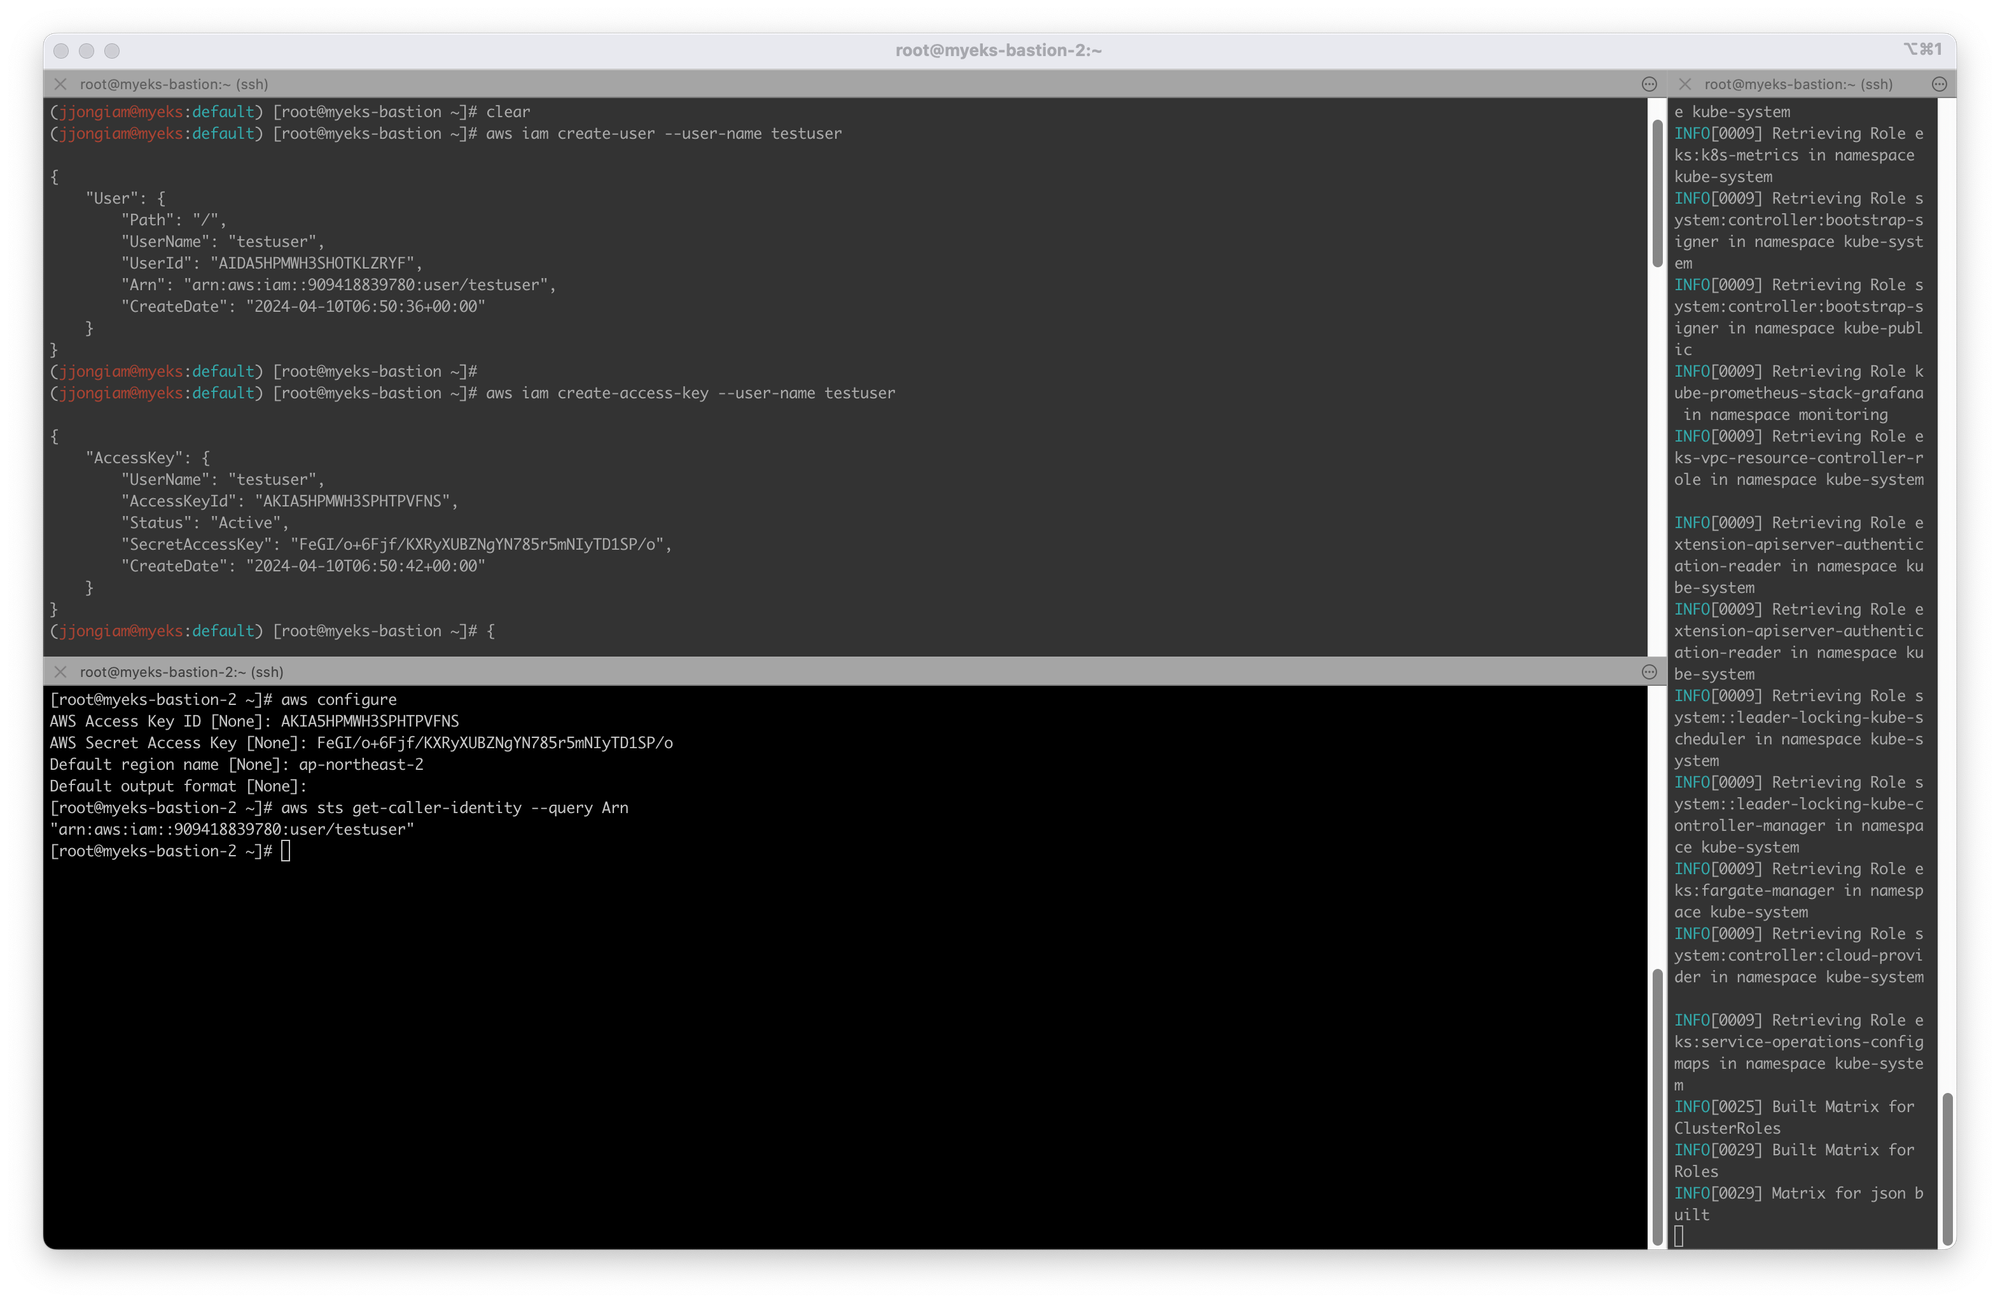Screen dimensions: 2000x1303
Task: Close the root@myeks-bastion top-left pane
Action: tap(61, 84)
